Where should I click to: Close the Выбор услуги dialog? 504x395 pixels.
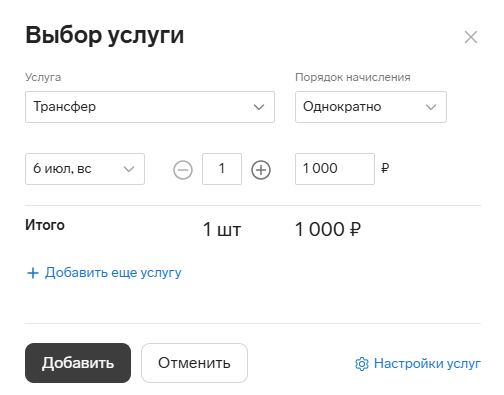point(471,37)
